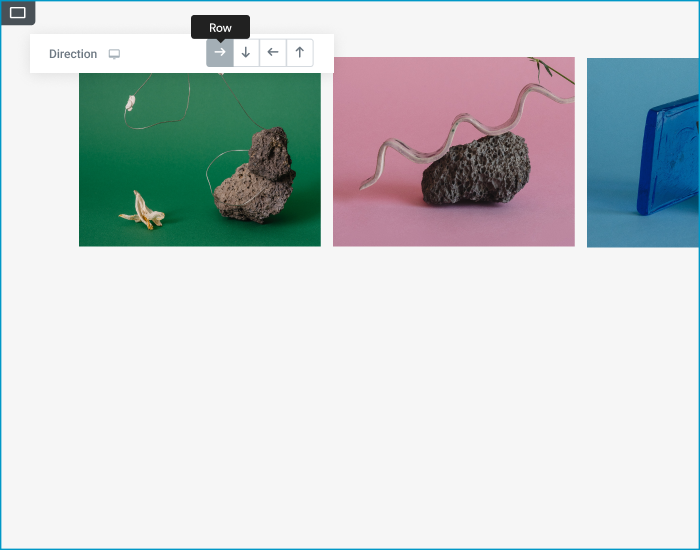This screenshot has height=550, width=700.
Task: Click empty canvas area below the images
Action: (x=350, y=400)
